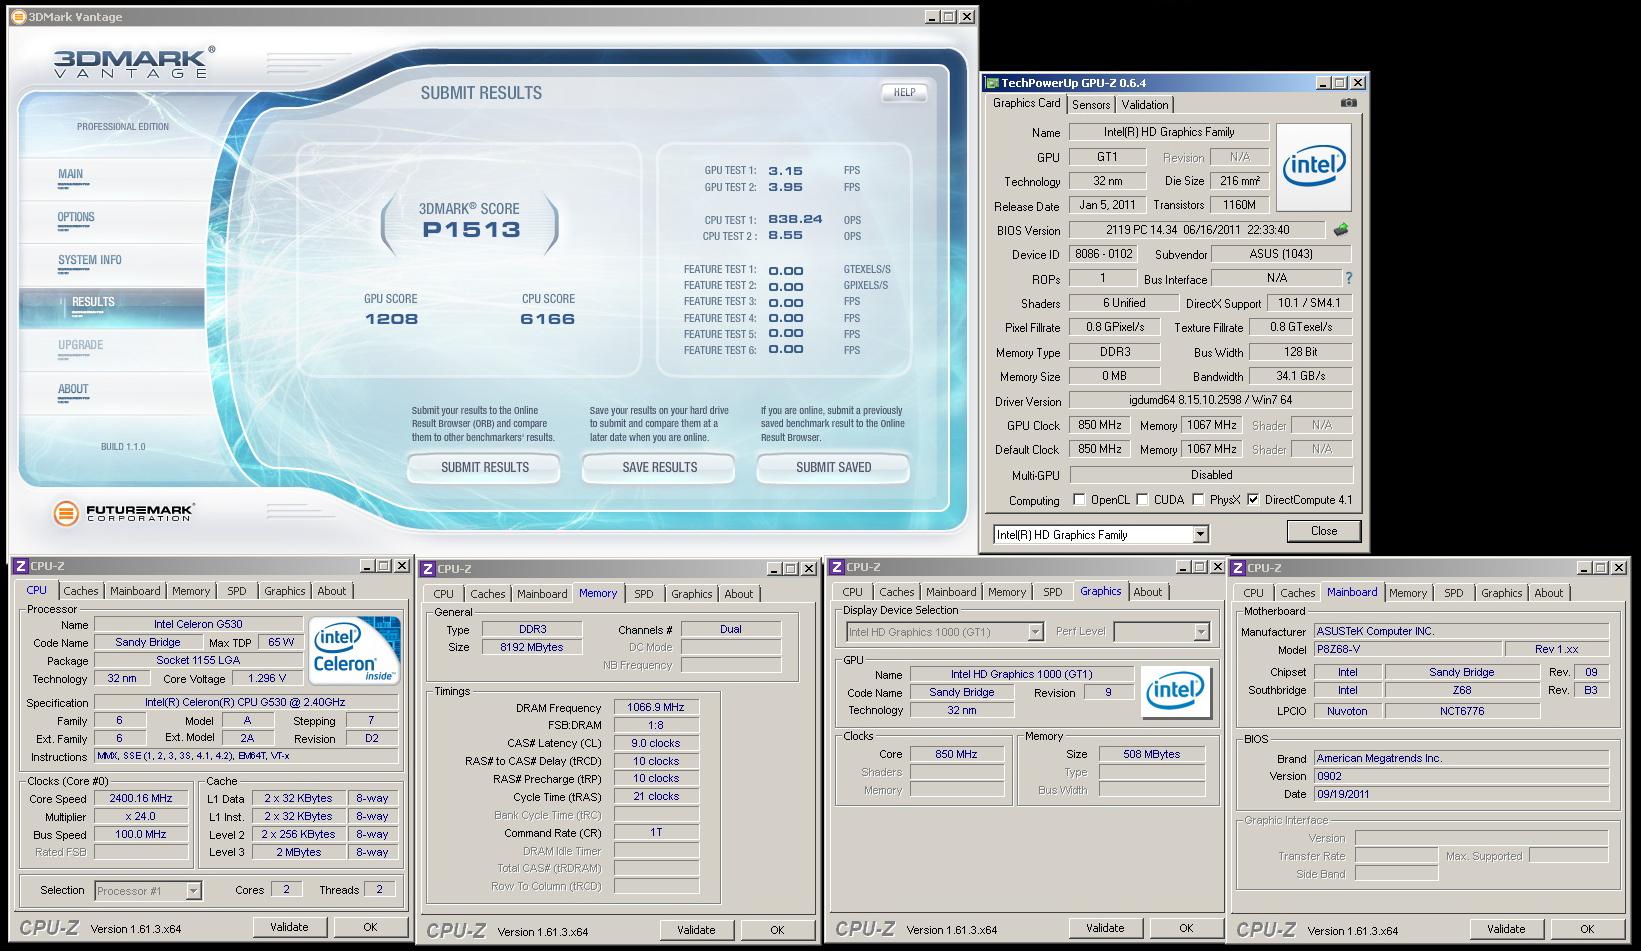Click the Core Speed value 2400.16 MHz

tap(141, 798)
